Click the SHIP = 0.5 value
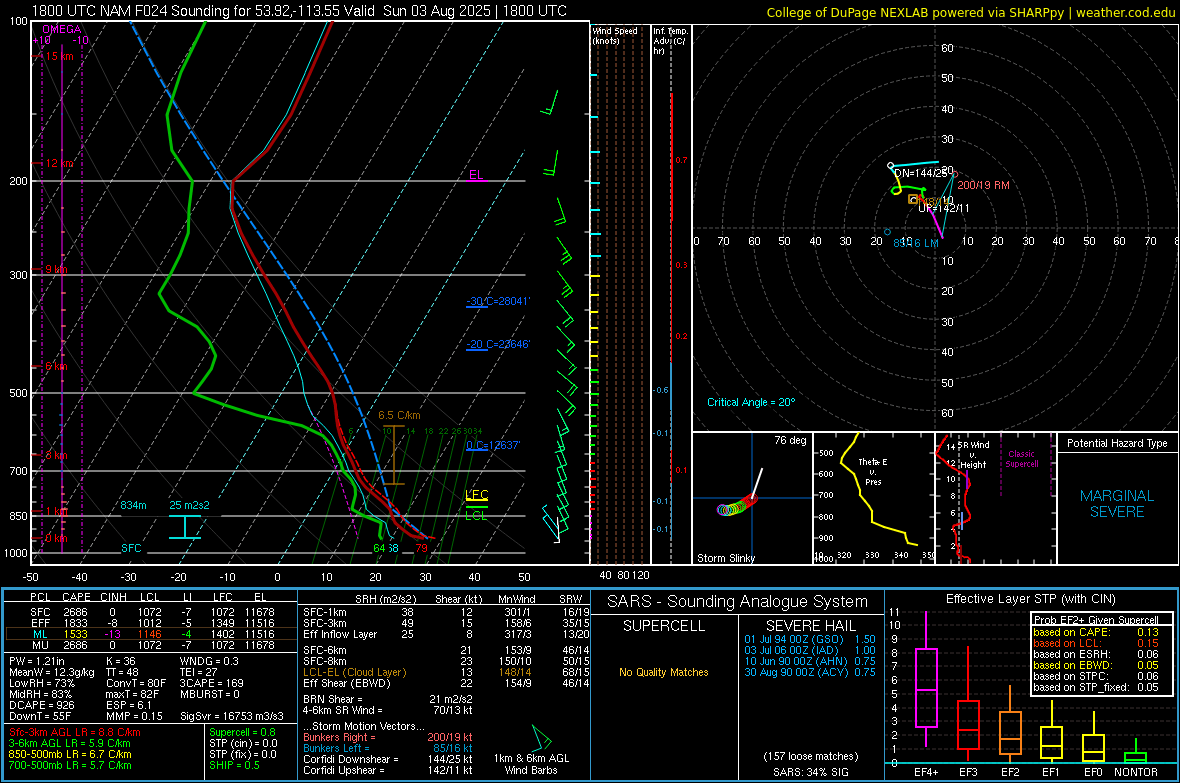 coord(234,765)
